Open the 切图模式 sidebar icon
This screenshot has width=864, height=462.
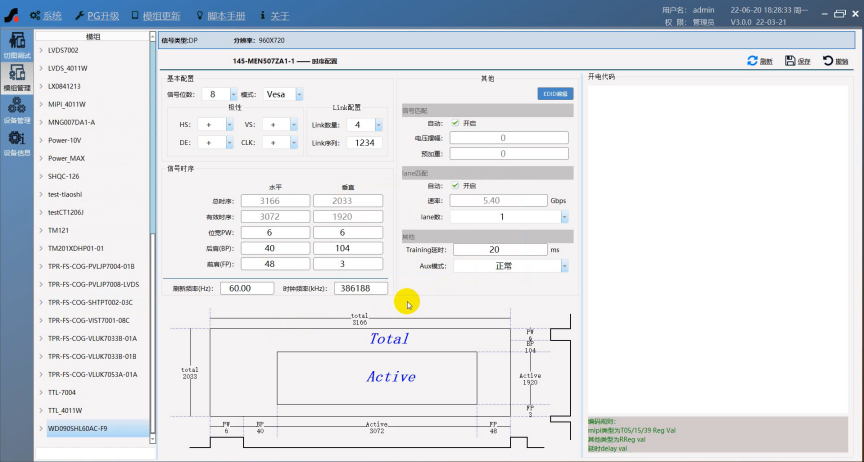(17, 45)
